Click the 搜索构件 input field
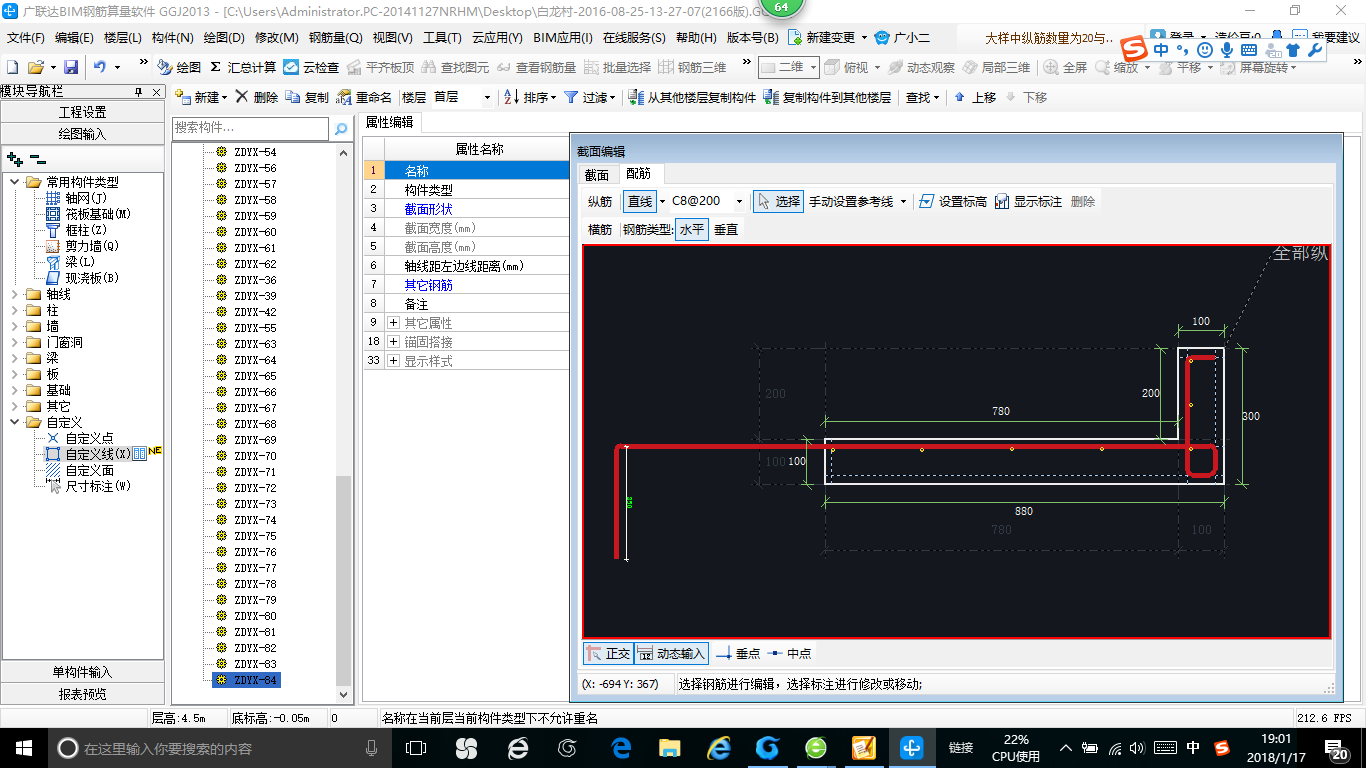1366x768 pixels. tap(250, 128)
